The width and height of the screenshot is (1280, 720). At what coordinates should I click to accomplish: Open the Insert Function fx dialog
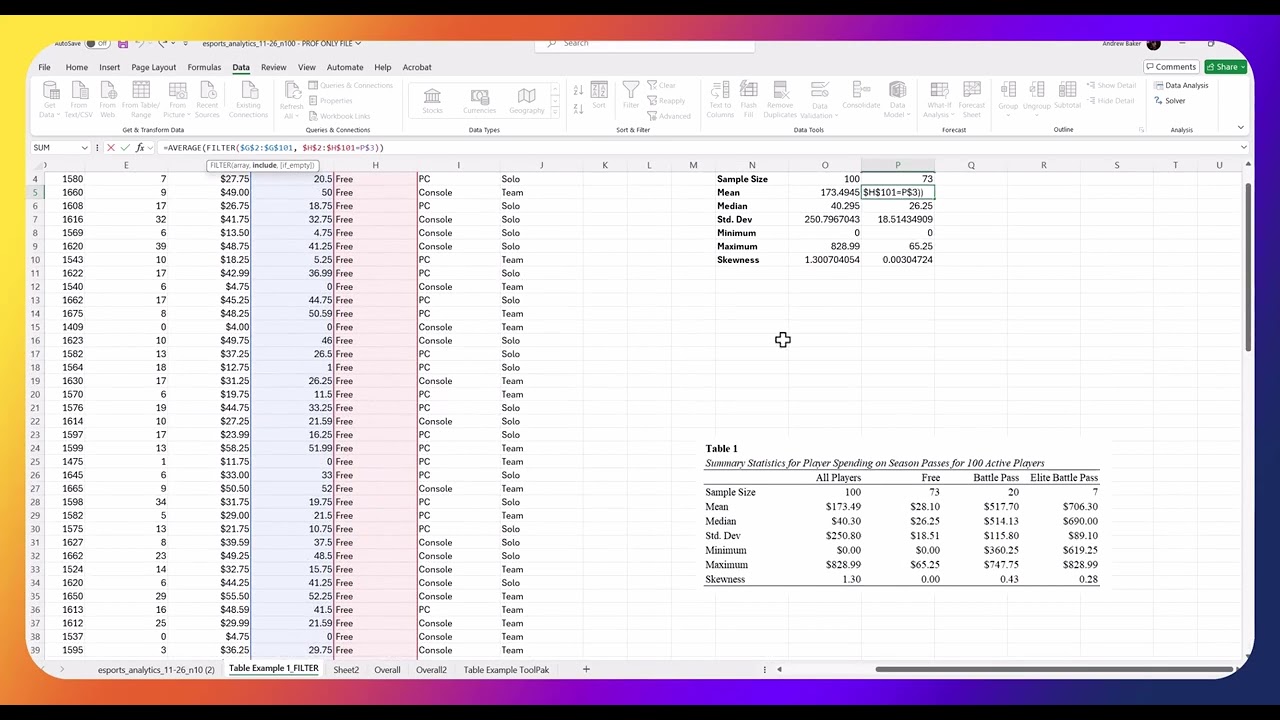click(140, 148)
